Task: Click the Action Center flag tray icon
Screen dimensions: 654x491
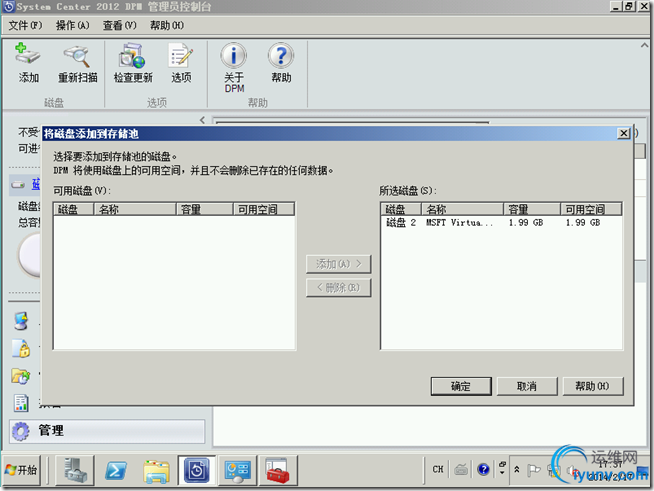Action: click(x=533, y=470)
